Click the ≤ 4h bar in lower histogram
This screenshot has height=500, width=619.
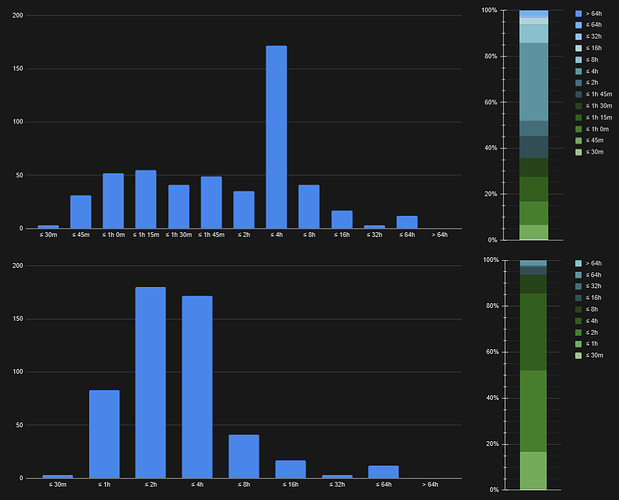[x=197, y=387]
